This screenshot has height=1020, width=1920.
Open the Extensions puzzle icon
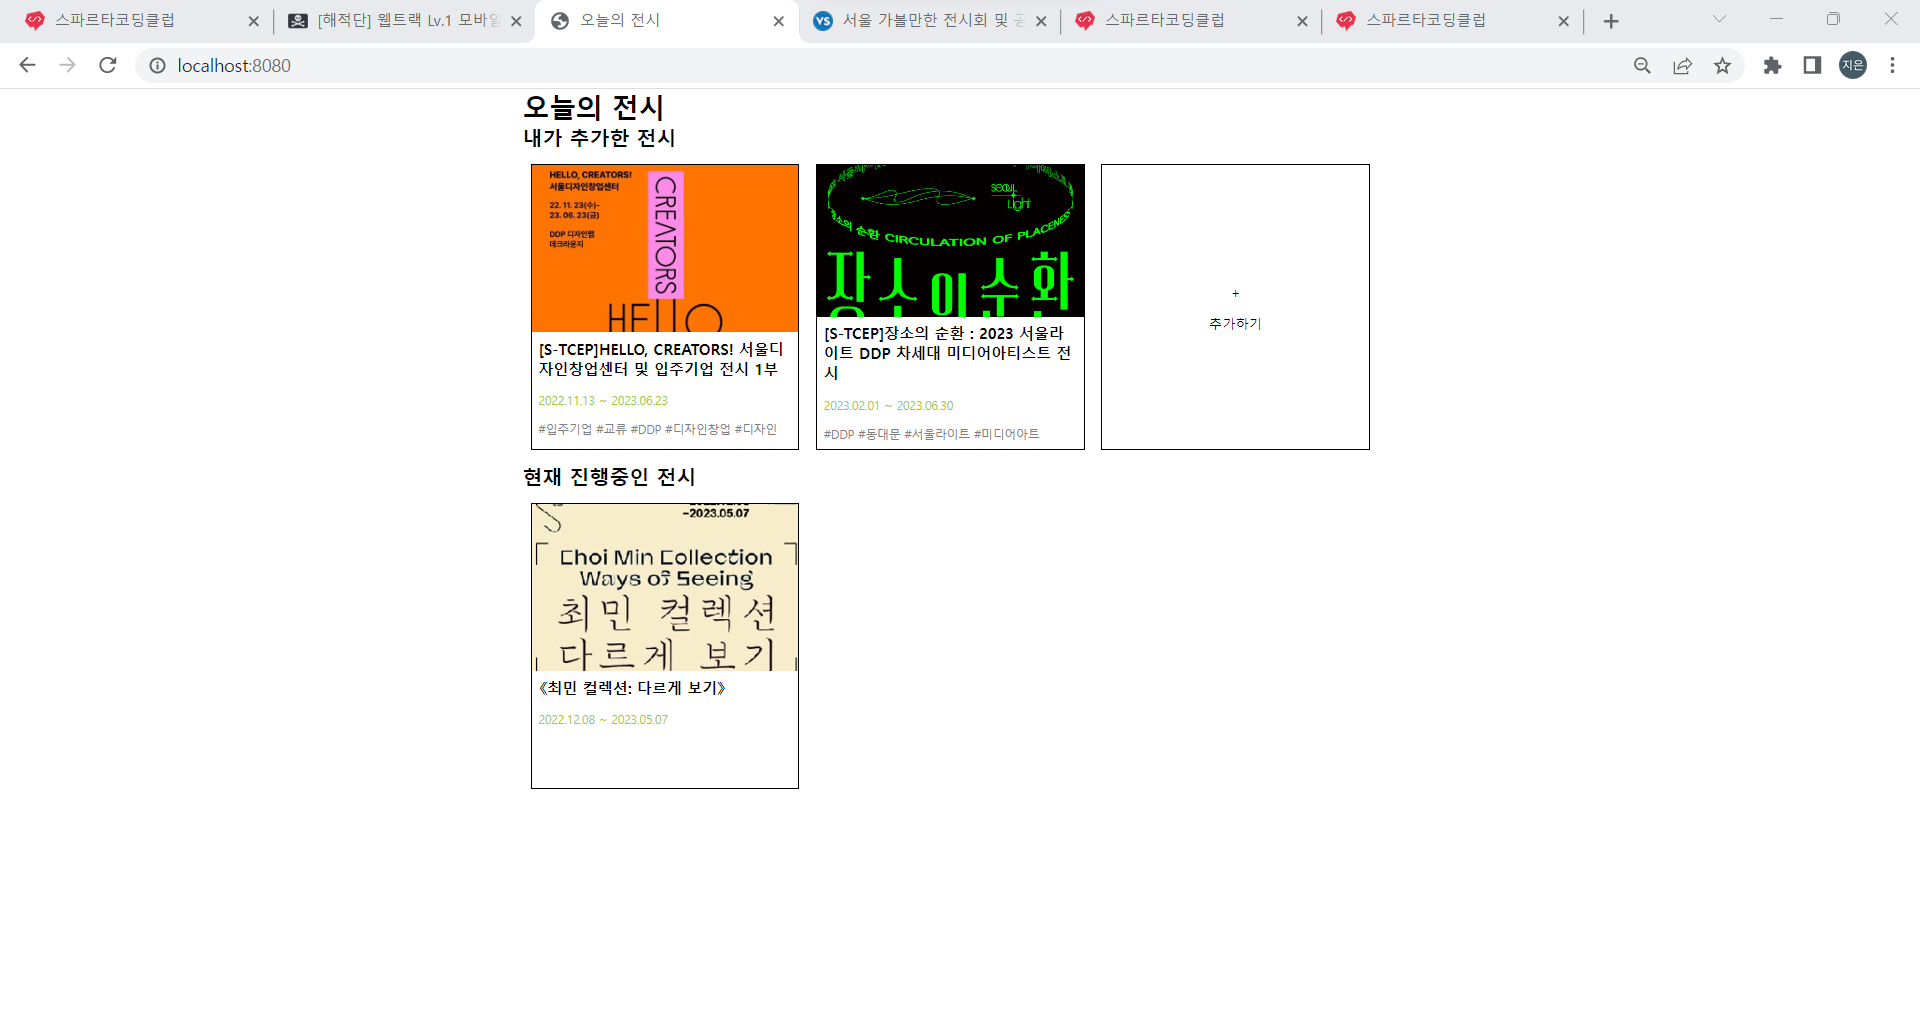click(1772, 65)
